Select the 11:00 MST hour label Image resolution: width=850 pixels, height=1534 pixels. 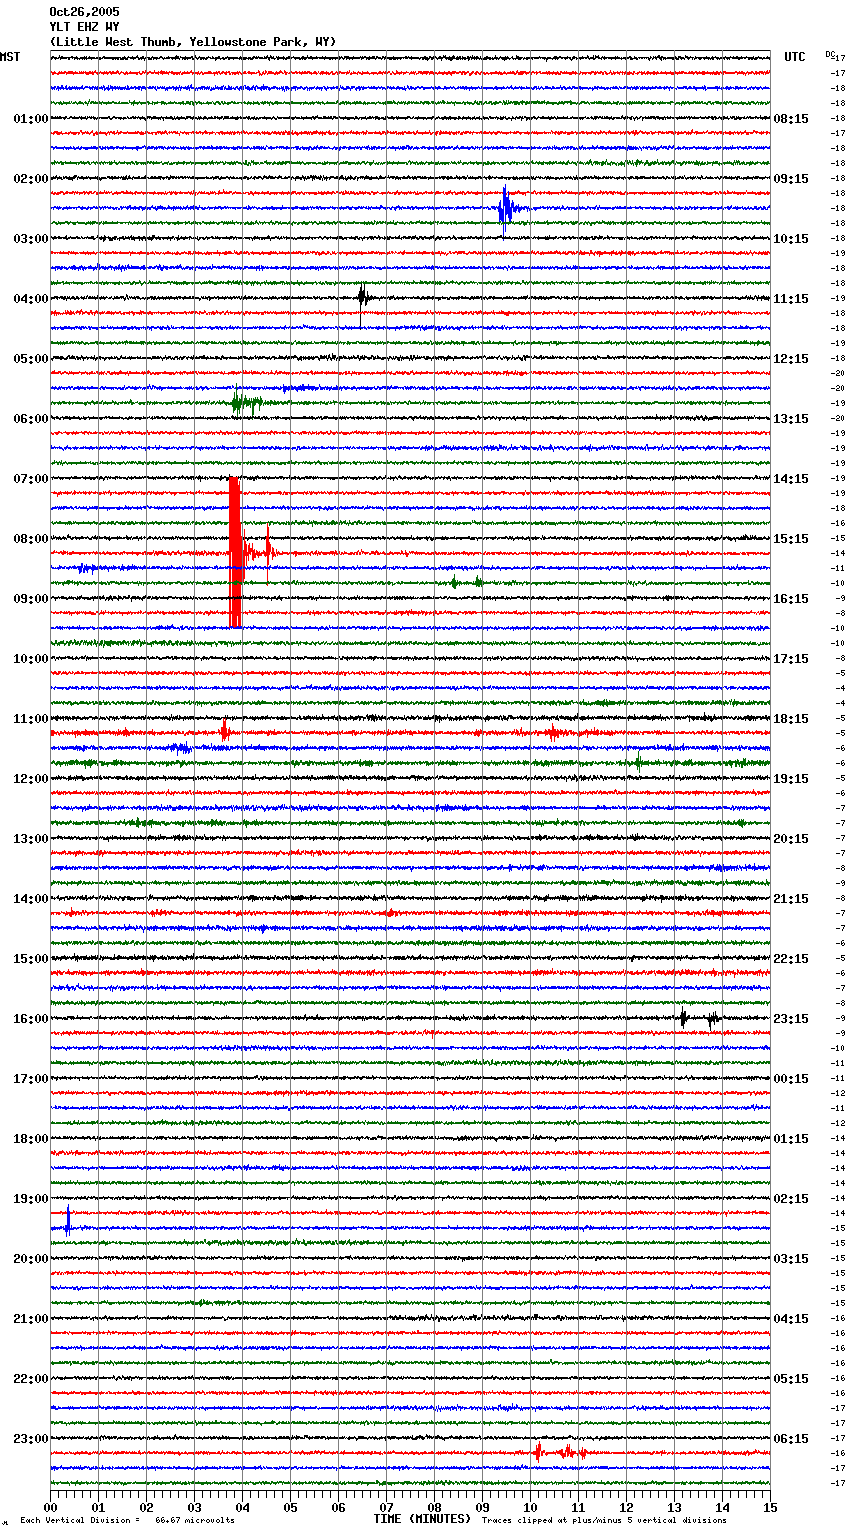click(30, 719)
